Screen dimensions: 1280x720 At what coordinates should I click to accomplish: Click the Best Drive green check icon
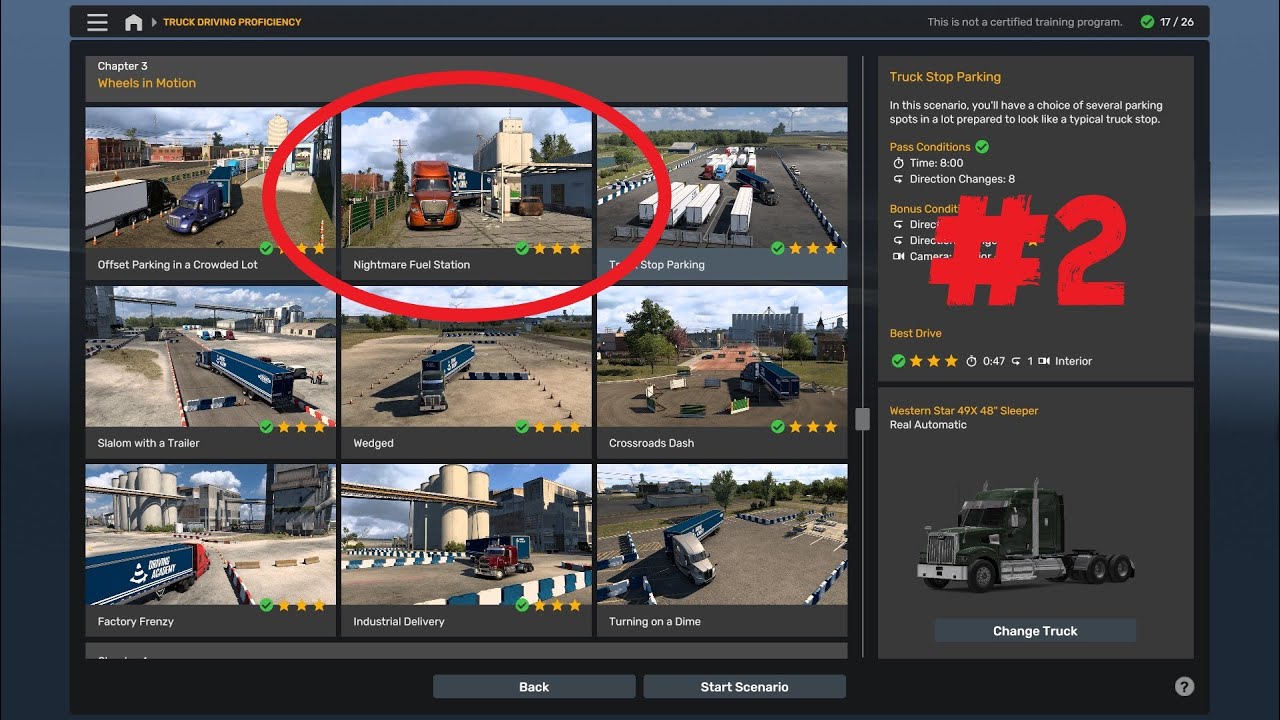coord(898,361)
